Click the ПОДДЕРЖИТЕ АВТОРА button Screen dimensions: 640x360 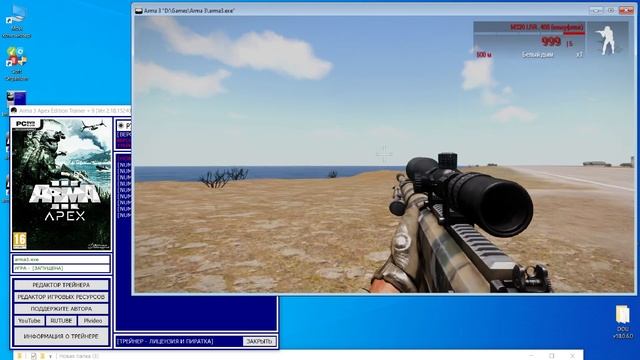point(61,309)
